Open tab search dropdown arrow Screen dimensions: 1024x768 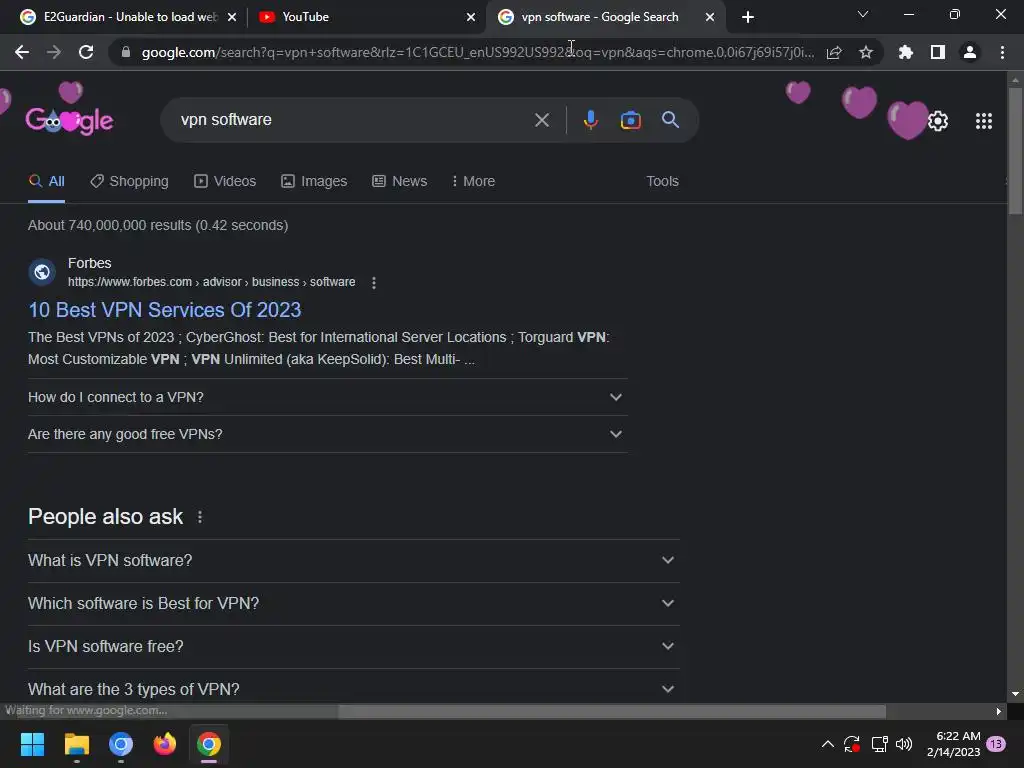(863, 14)
